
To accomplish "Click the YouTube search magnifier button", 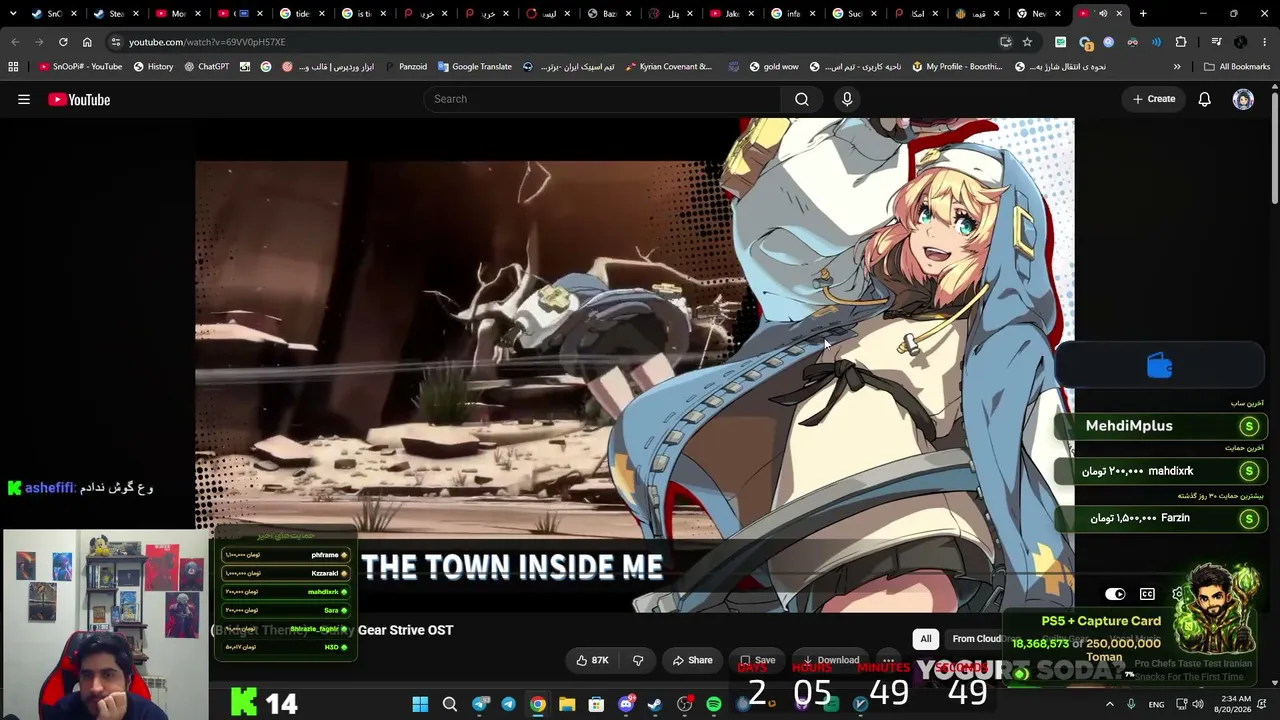I will click(x=802, y=99).
